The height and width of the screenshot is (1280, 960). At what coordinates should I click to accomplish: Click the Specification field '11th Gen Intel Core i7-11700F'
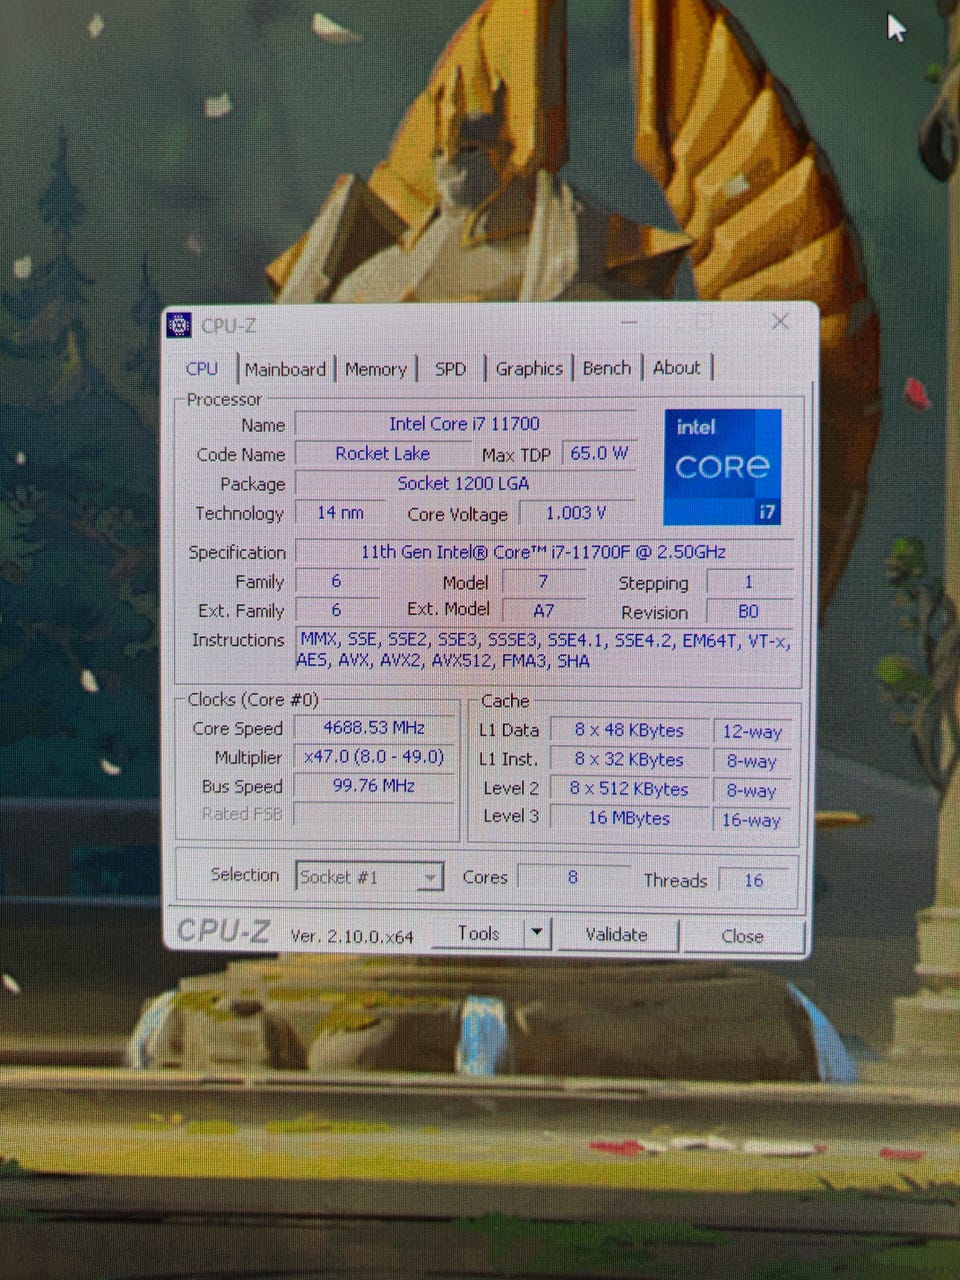544,552
